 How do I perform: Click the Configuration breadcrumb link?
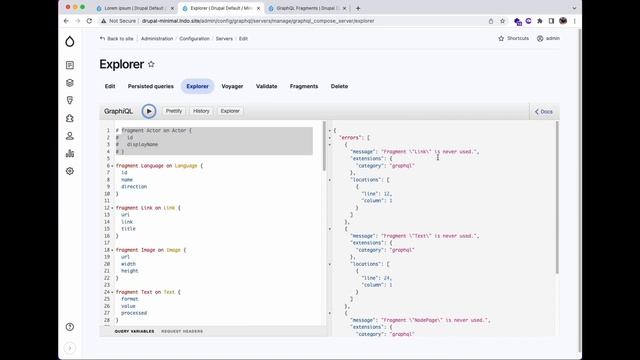(194, 38)
